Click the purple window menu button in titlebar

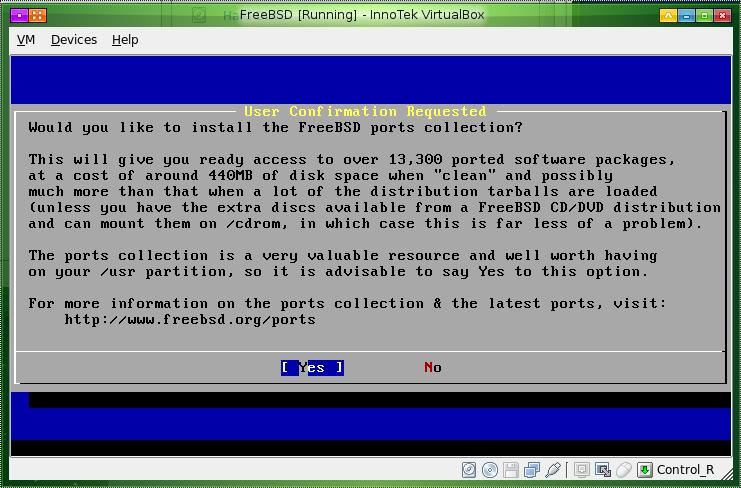19,16
